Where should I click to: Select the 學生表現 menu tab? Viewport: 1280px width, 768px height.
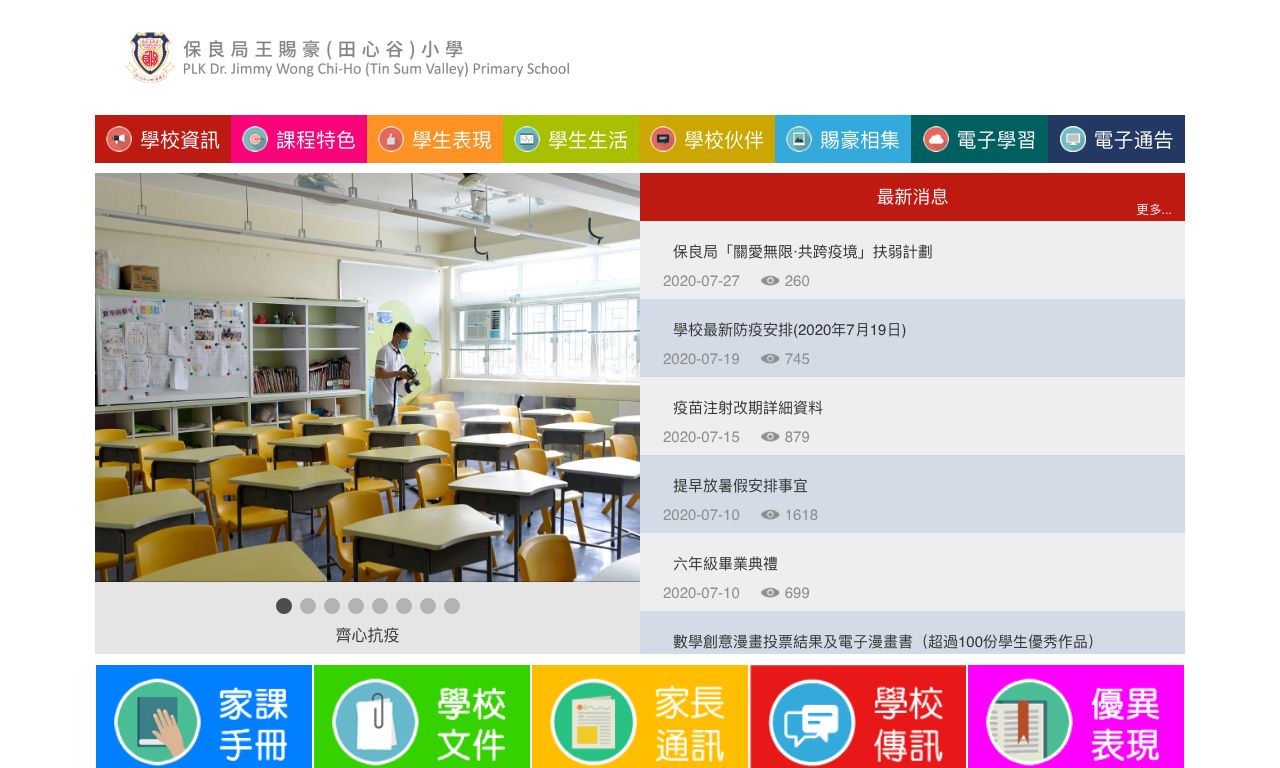click(434, 139)
